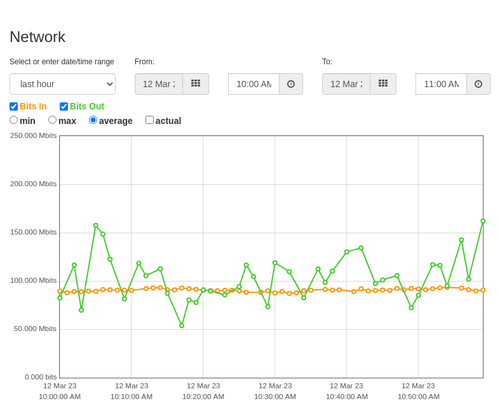Click the 250.000 Mbits axis label
Screen dimensions: 500x403
pyautogui.click(x=33, y=136)
